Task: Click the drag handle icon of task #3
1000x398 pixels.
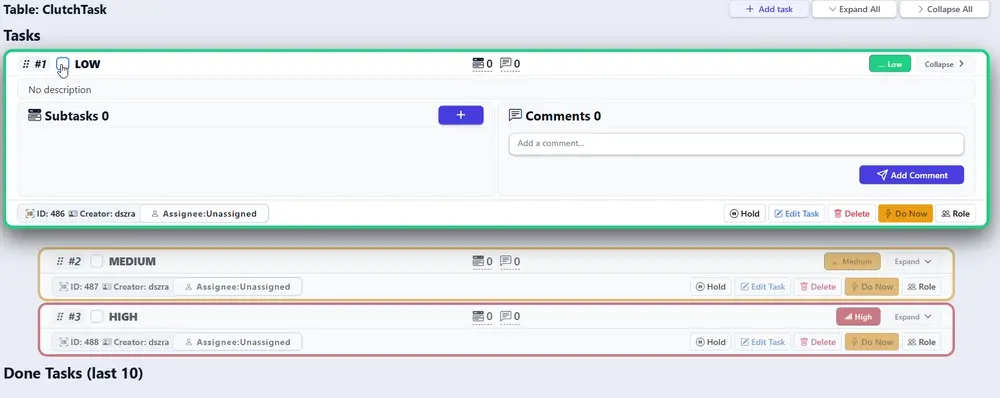Action: click(x=60, y=317)
